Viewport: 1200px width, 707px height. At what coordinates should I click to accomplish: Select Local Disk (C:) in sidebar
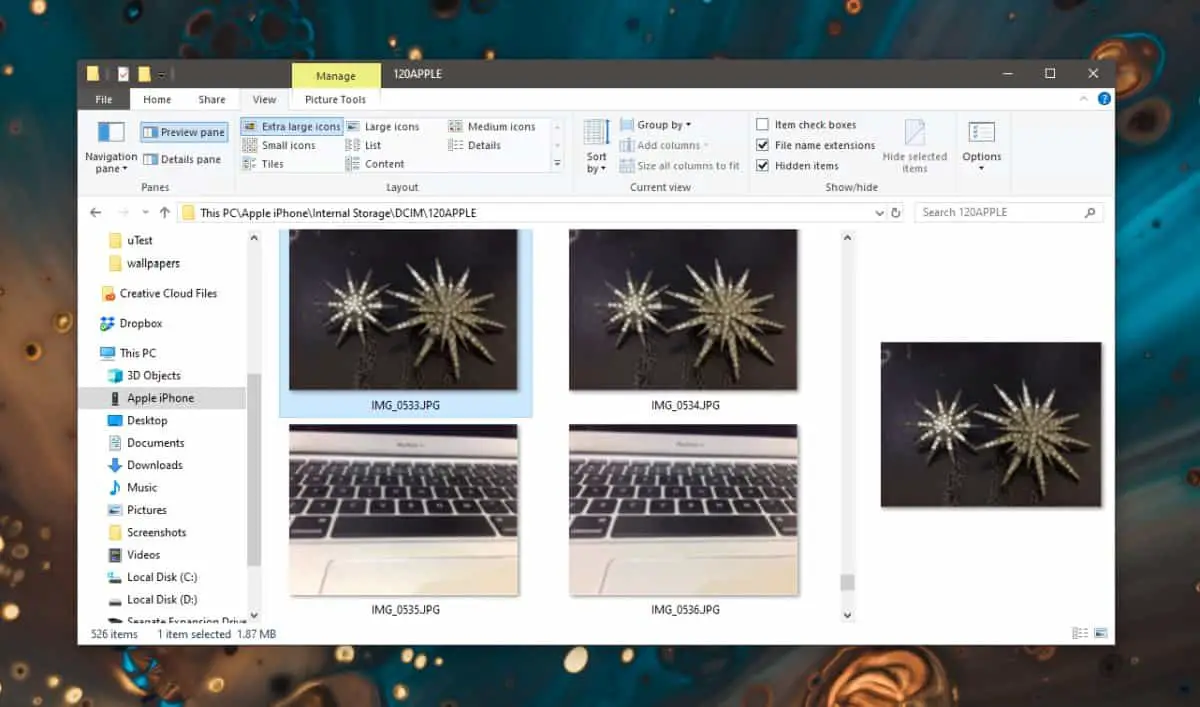point(152,577)
